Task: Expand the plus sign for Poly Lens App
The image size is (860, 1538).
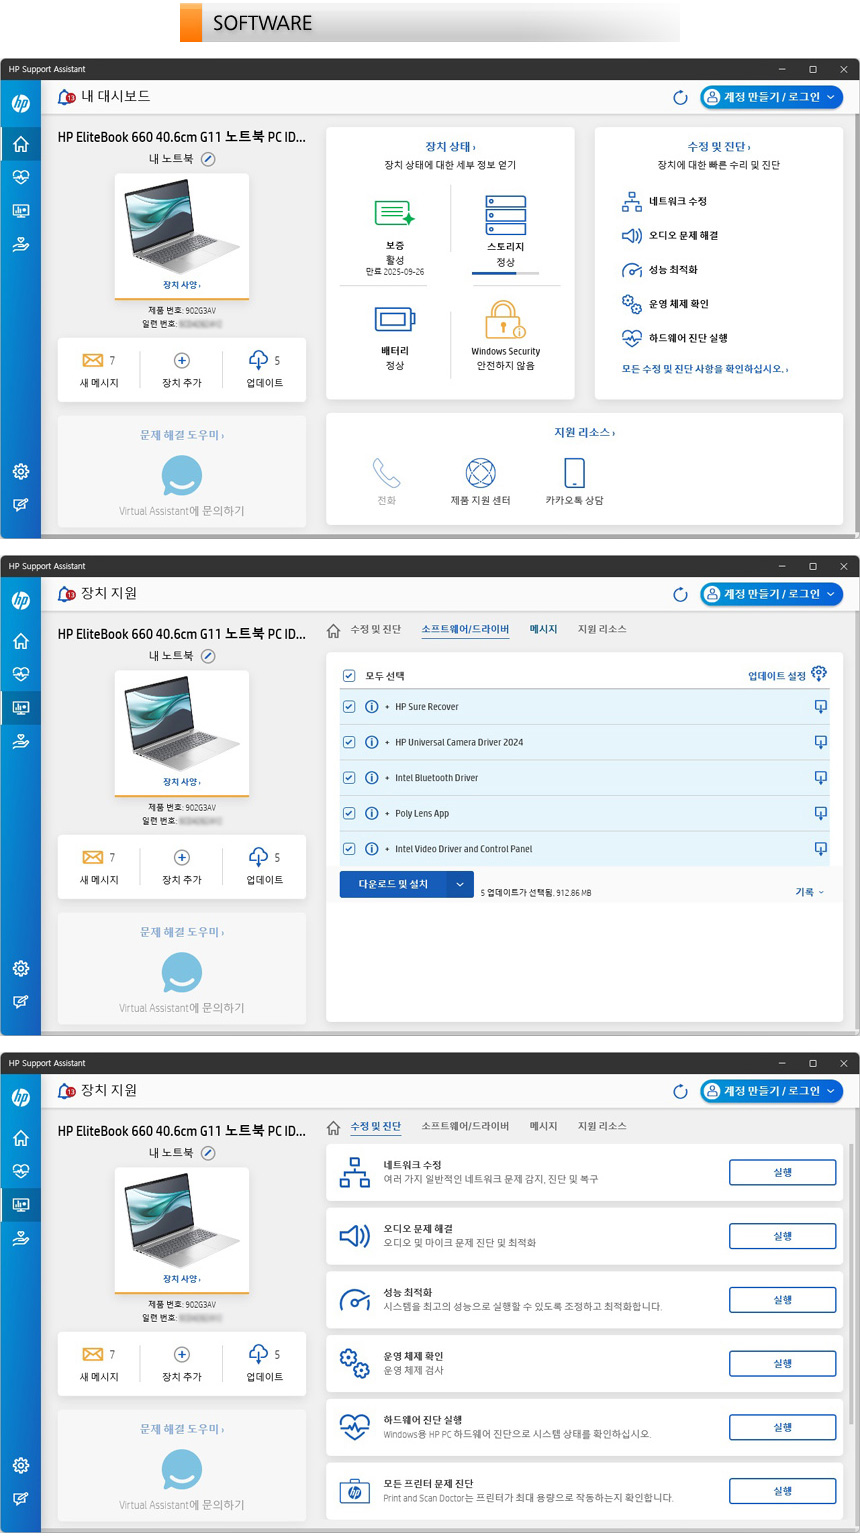Action: [x=387, y=814]
